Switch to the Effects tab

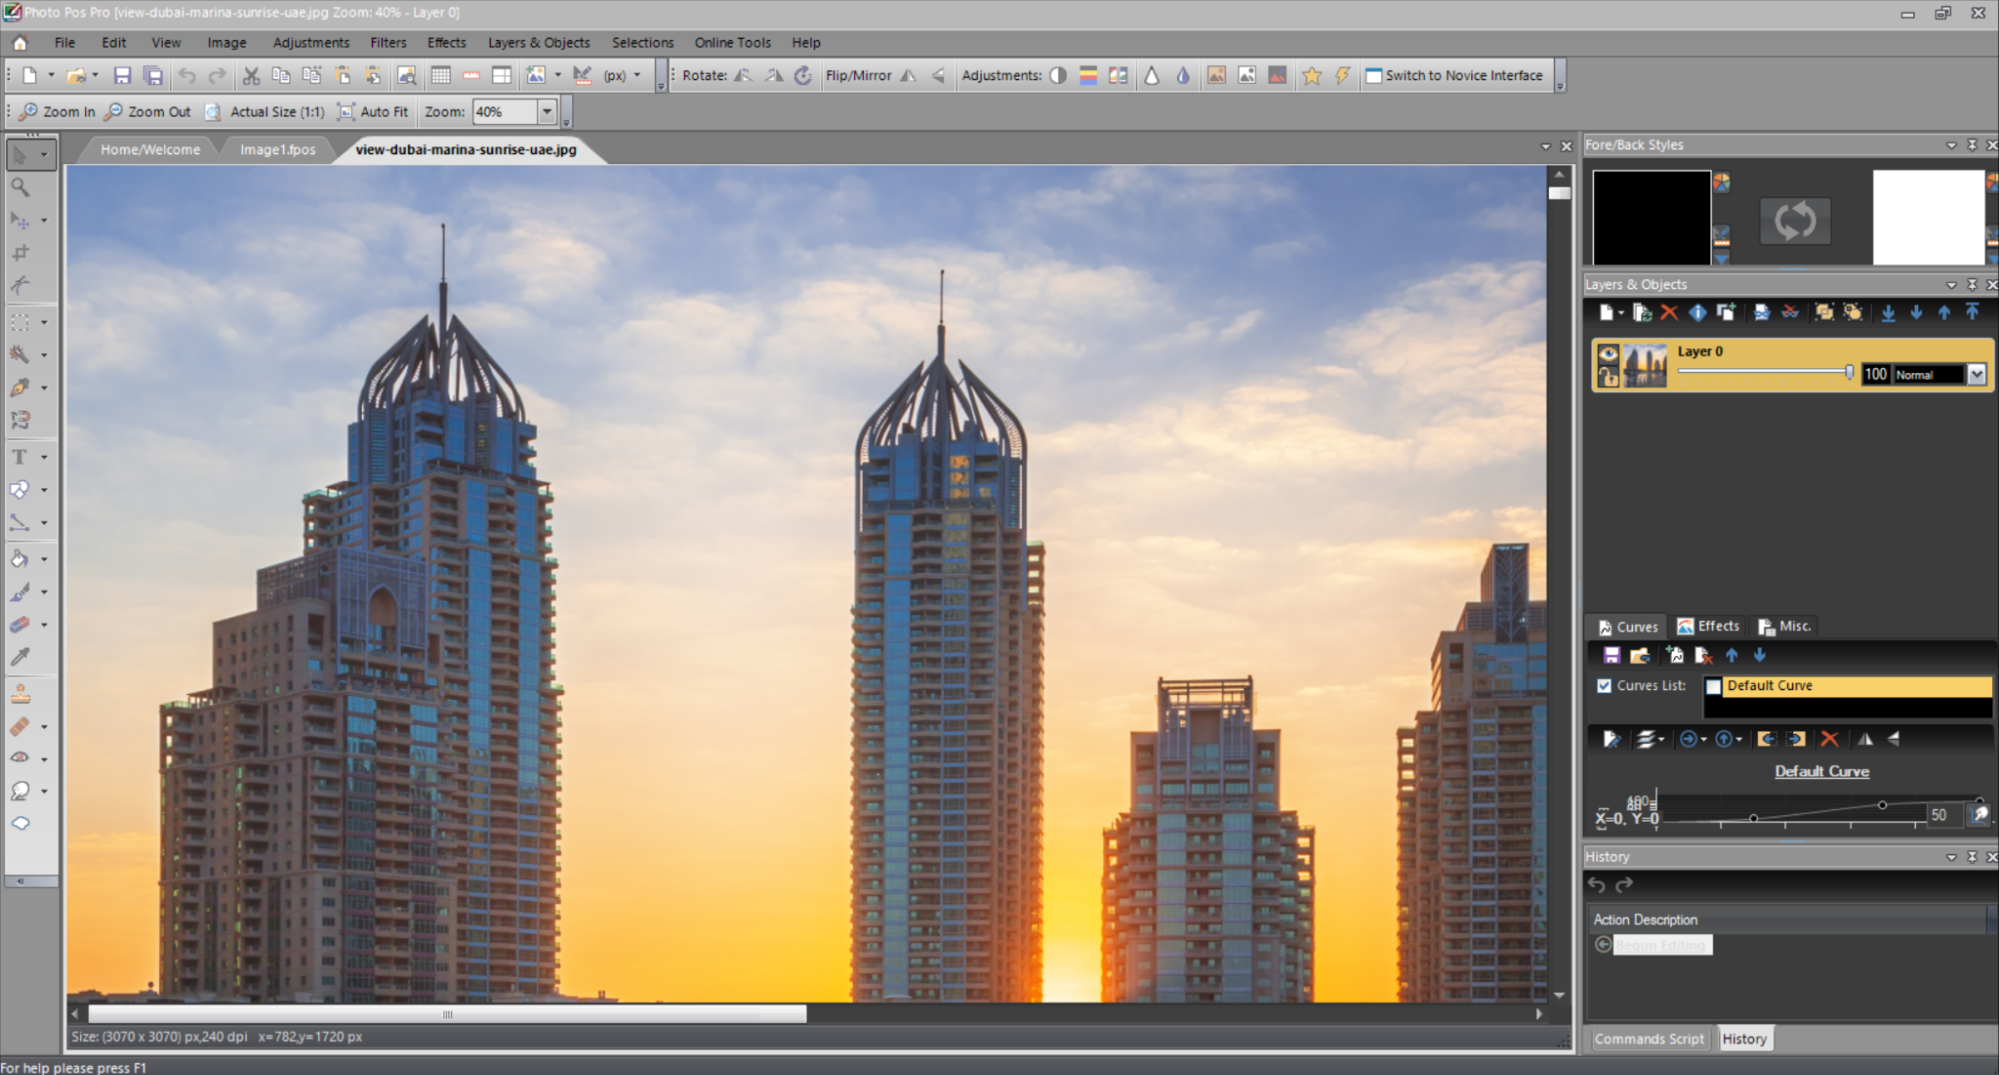1708,626
